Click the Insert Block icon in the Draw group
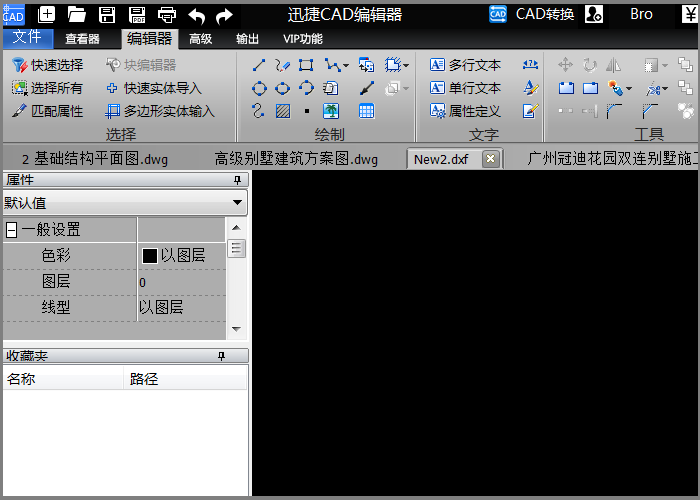 coord(367,65)
